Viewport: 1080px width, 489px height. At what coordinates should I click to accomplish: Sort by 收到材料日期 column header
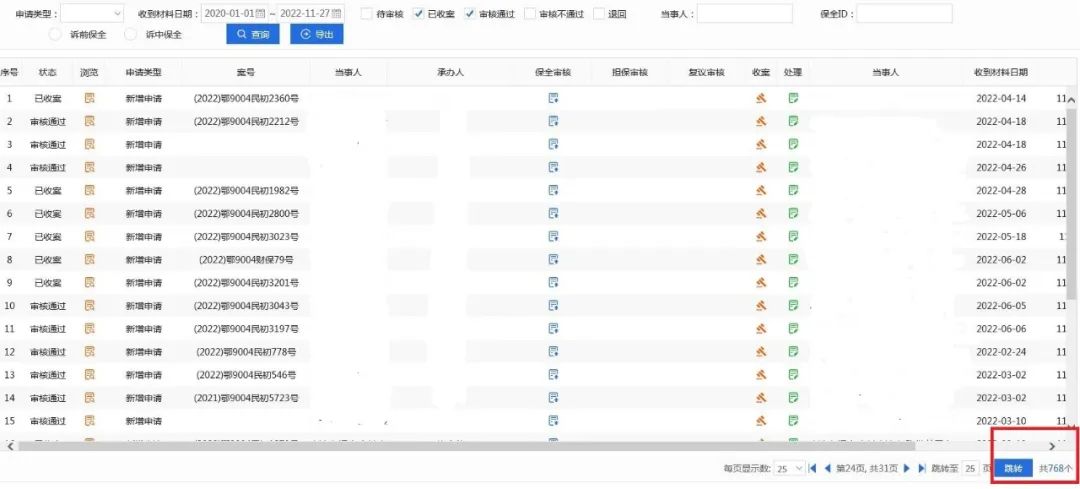(1000, 73)
